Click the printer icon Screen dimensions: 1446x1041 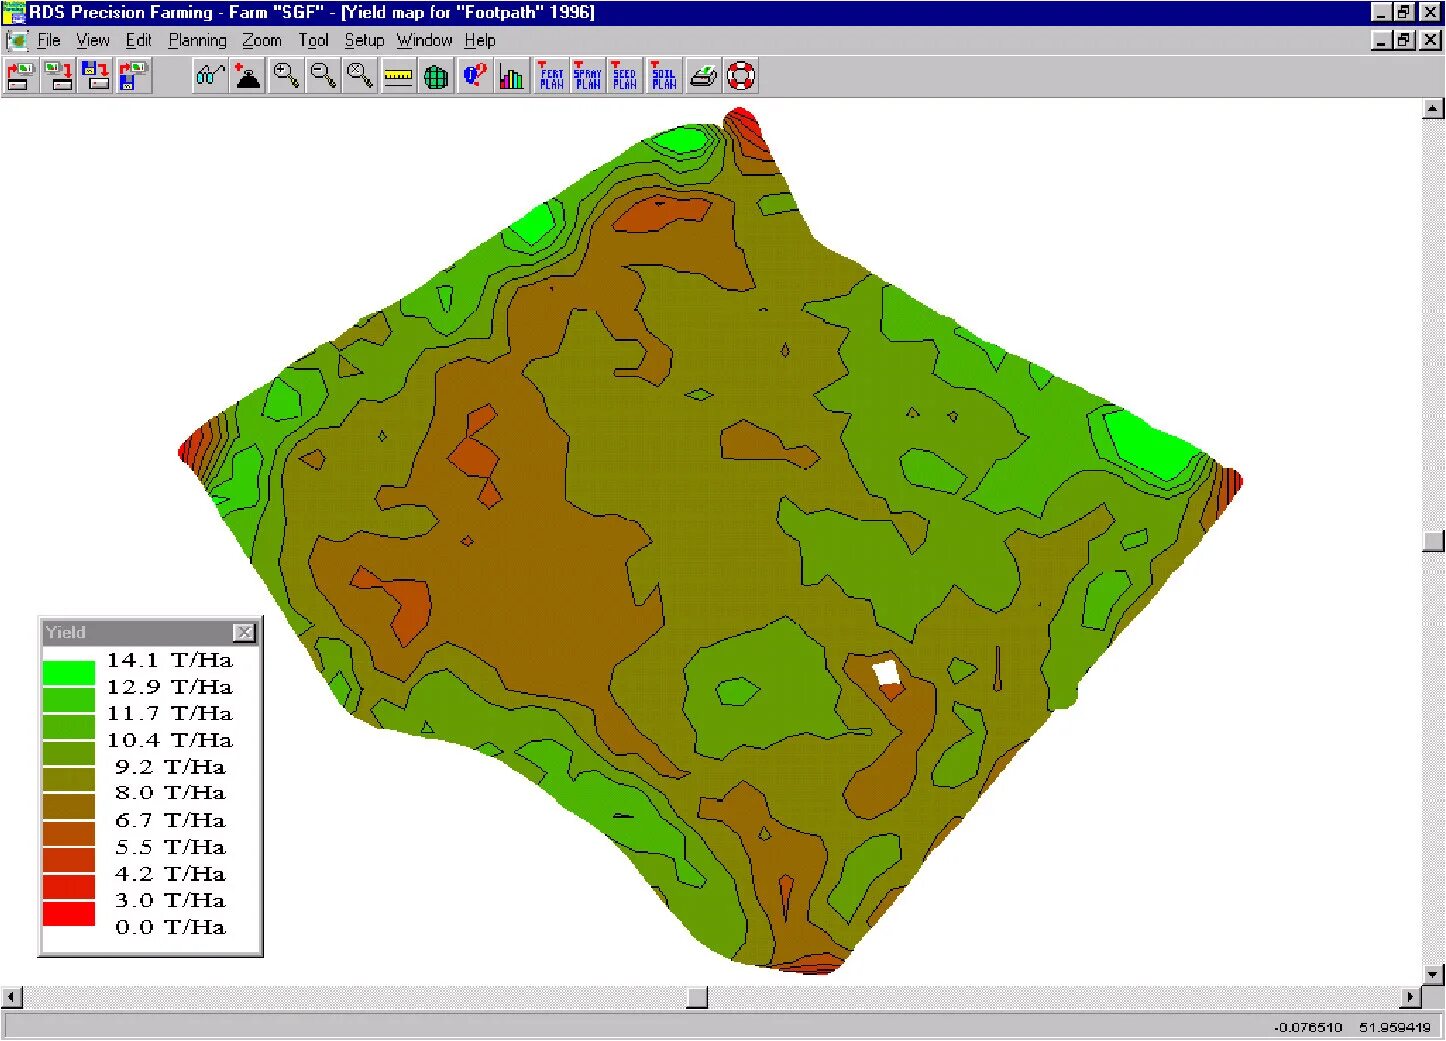pyautogui.click(x=703, y=76)
